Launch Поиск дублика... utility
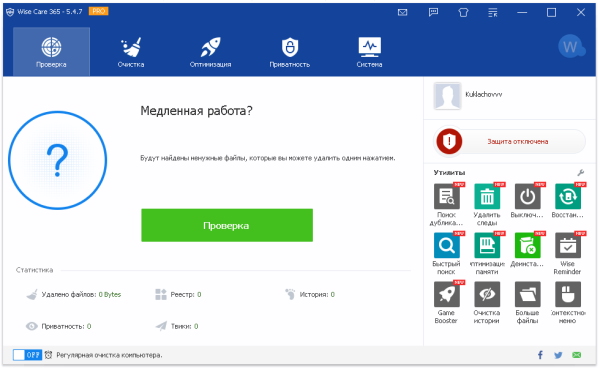 447,205
